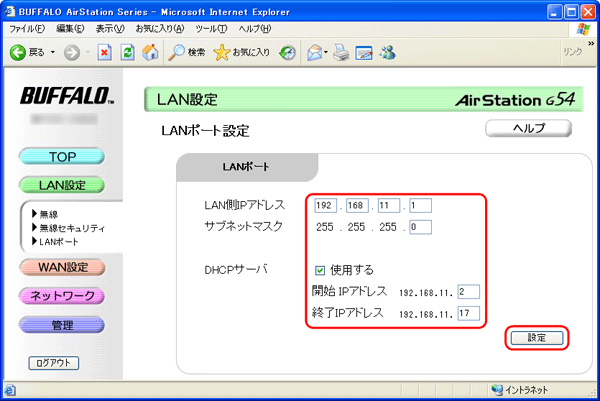This screenshot has width=600, height=401.
Task: Click subnet mask last octet field
Action: point(420,227)
